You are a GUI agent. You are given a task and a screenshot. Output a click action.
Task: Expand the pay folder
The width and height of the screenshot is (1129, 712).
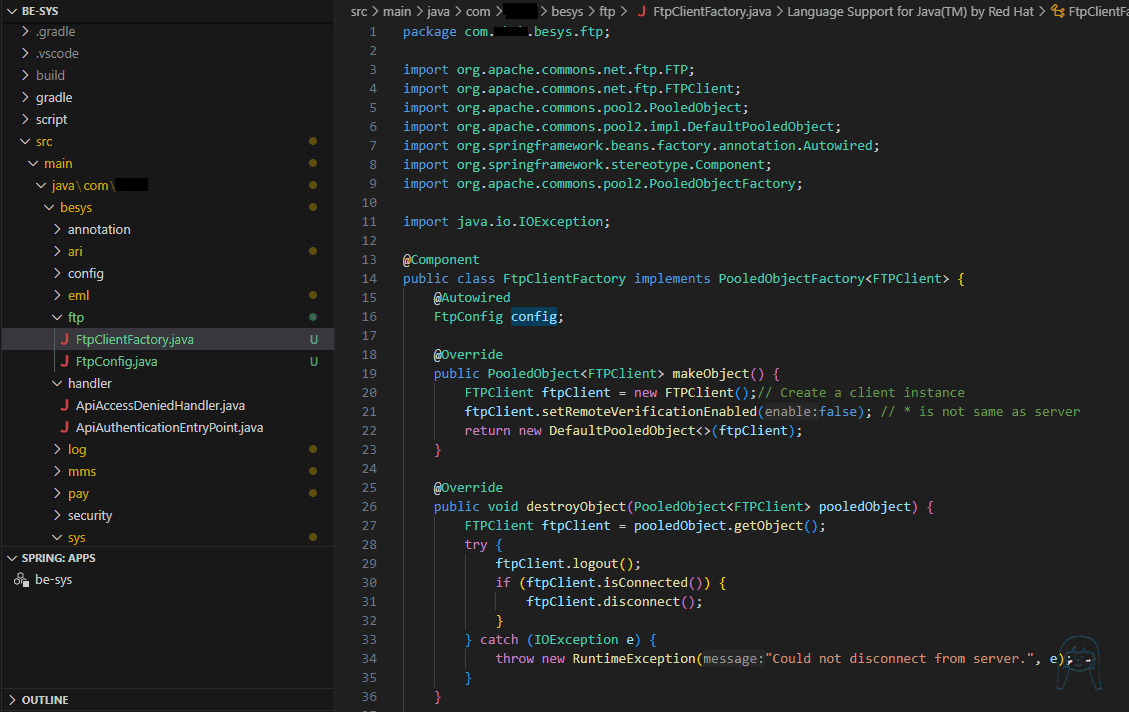pos(58,494)
